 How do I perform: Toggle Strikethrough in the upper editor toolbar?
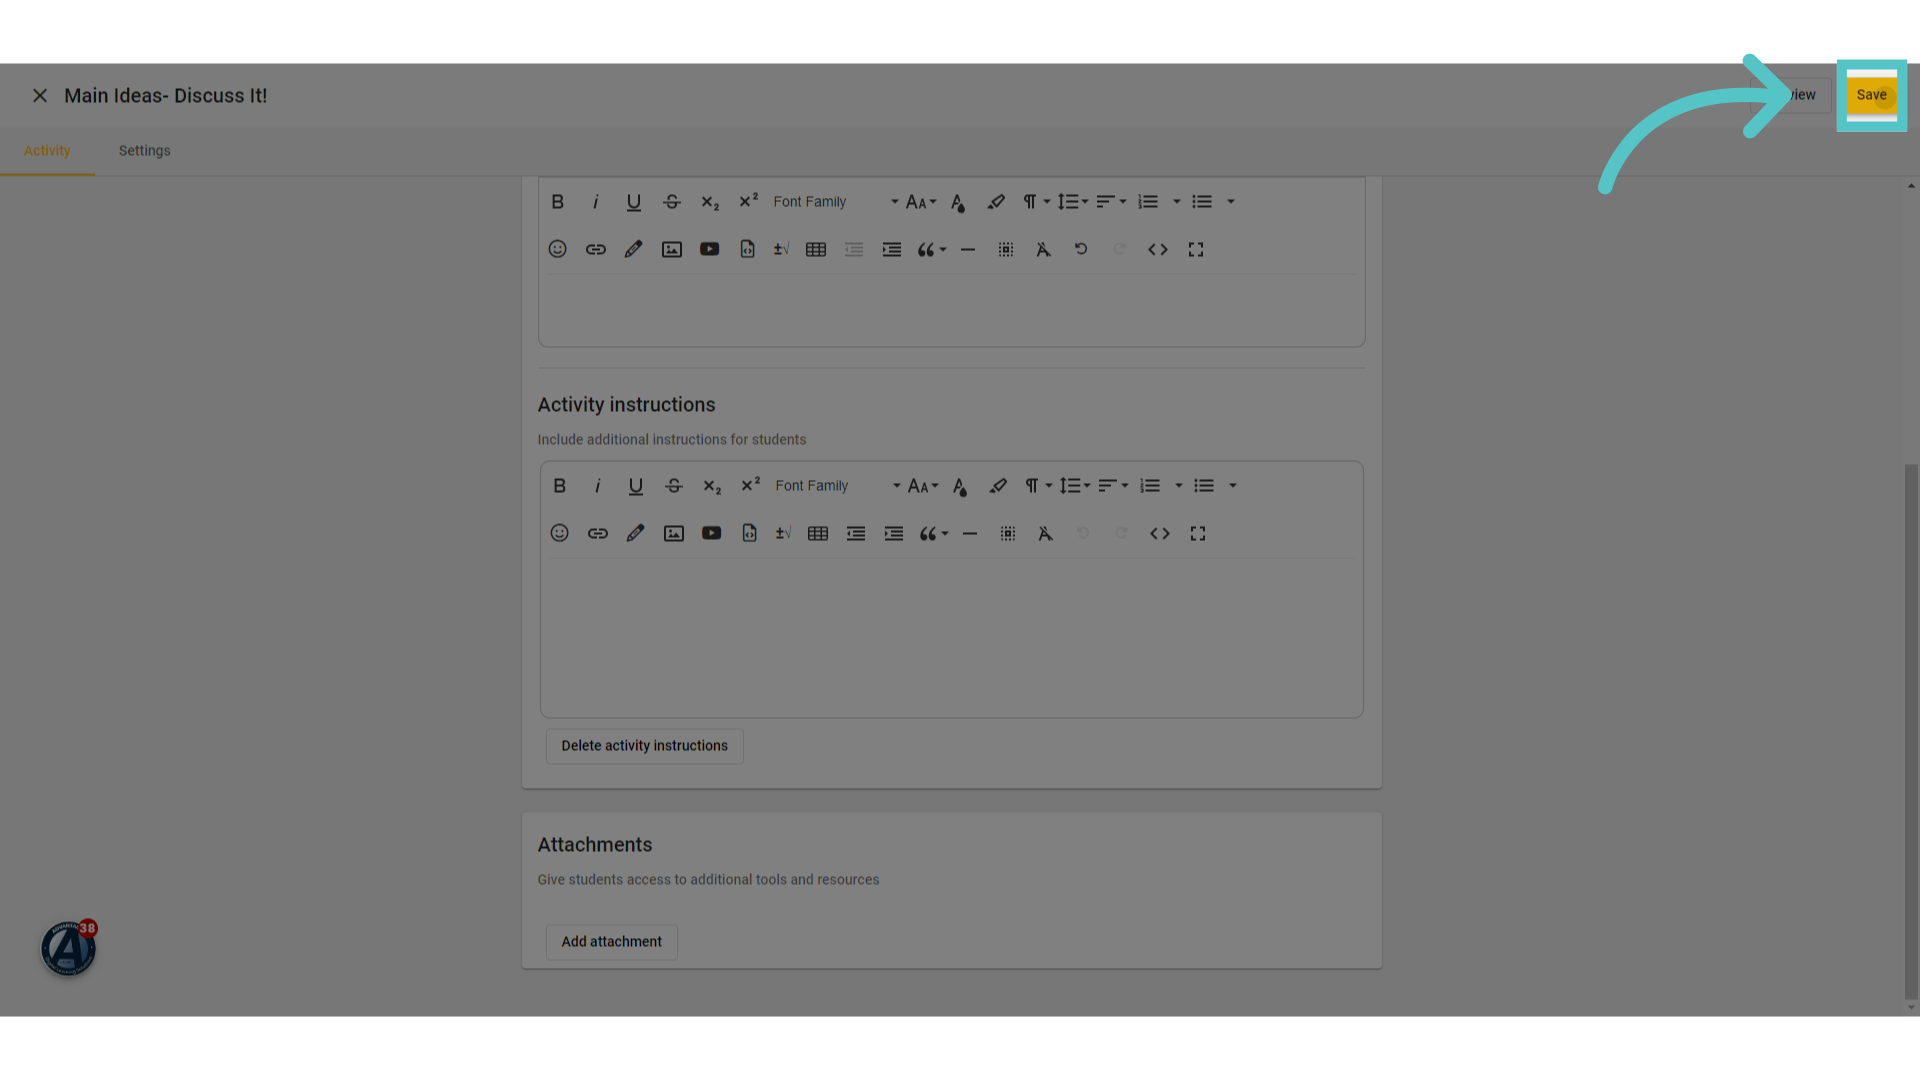point(672,202)
